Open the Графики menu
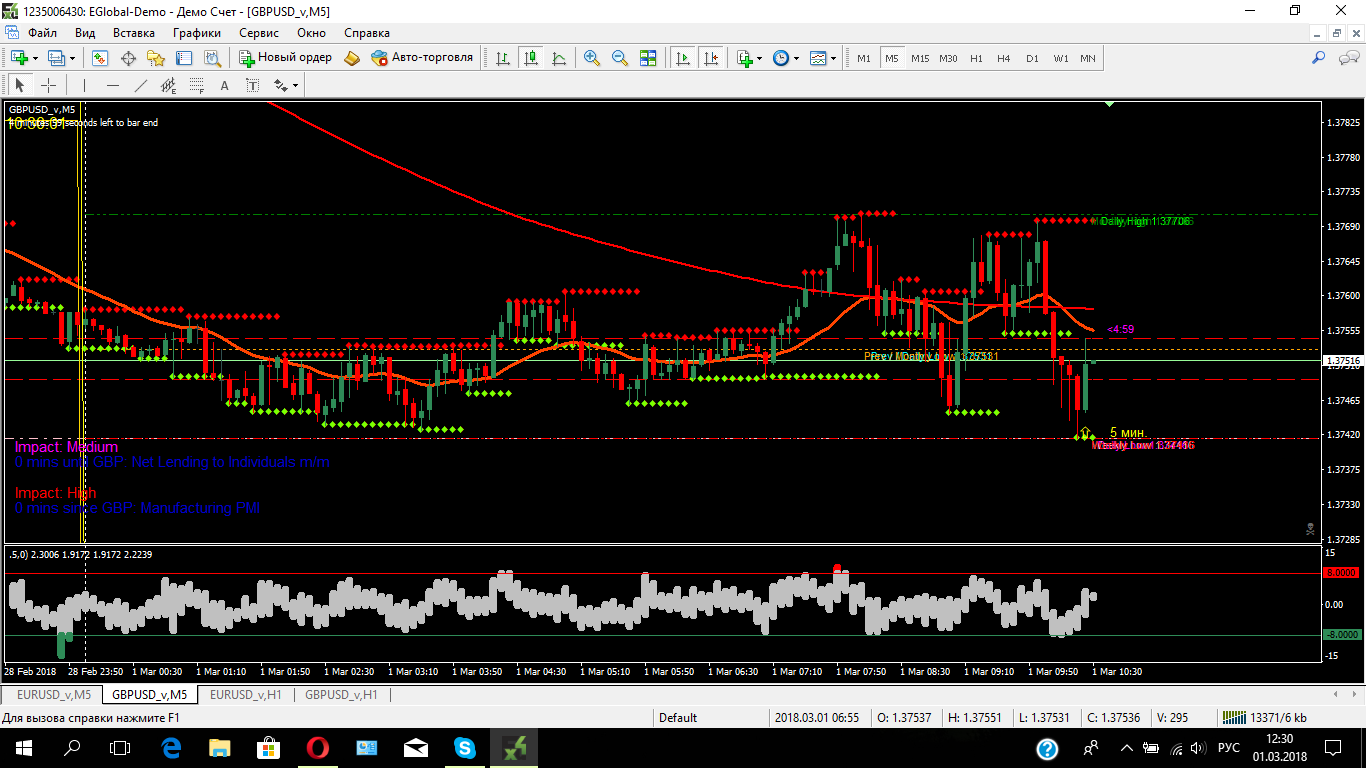Image resolution: width=1366 pixels, height=768 pixels. 196,32
